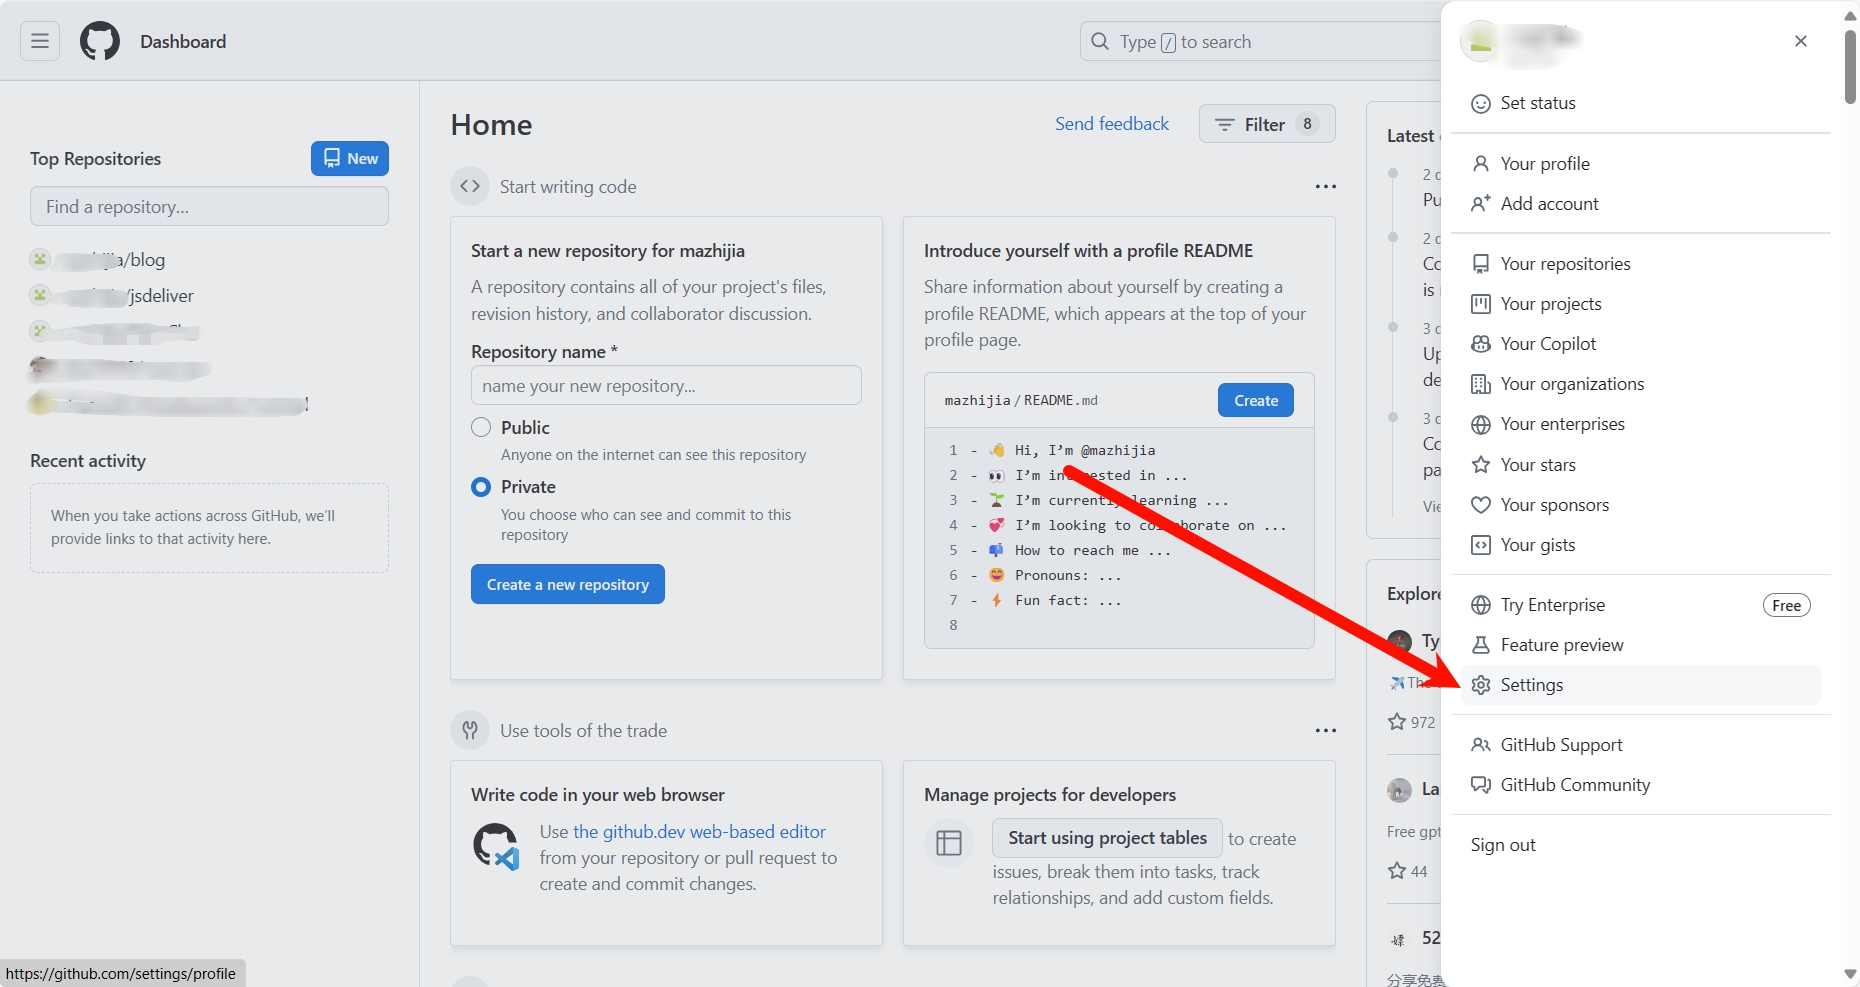
Task: Click the "Top Repositories" heading
Action: [x=95, y=159]
